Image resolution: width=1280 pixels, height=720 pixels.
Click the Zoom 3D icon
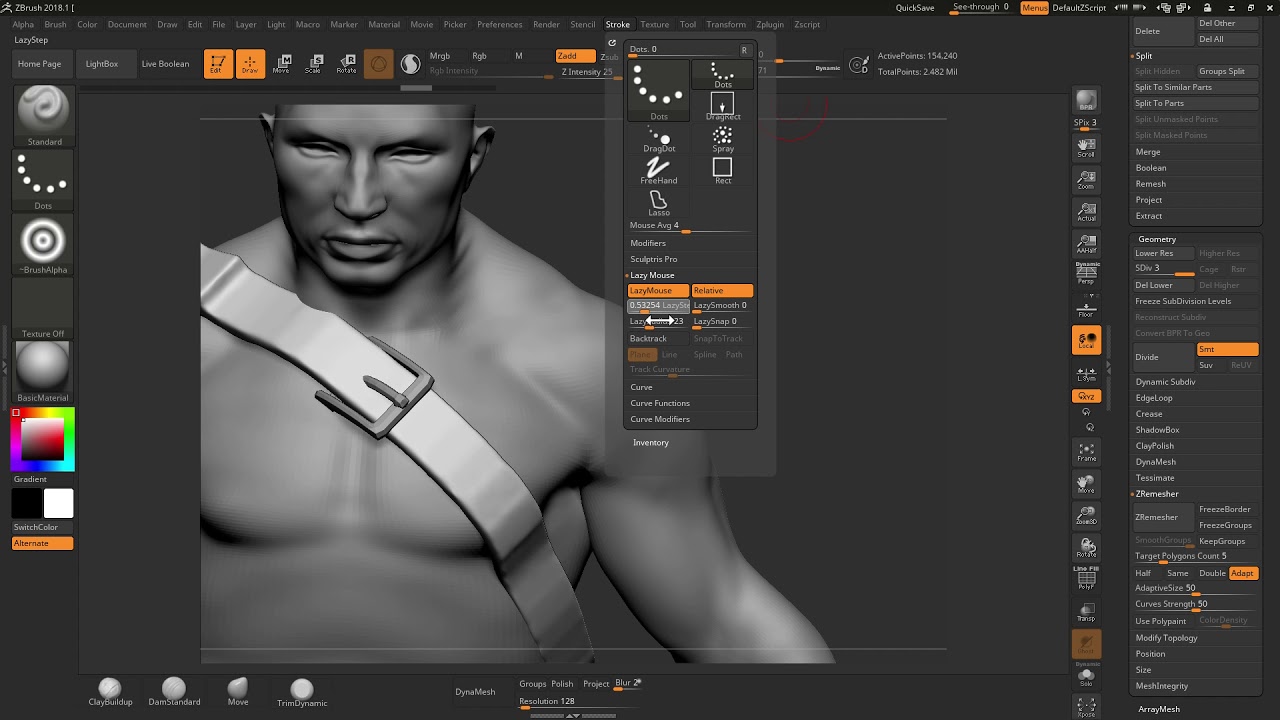[1086, 516]
